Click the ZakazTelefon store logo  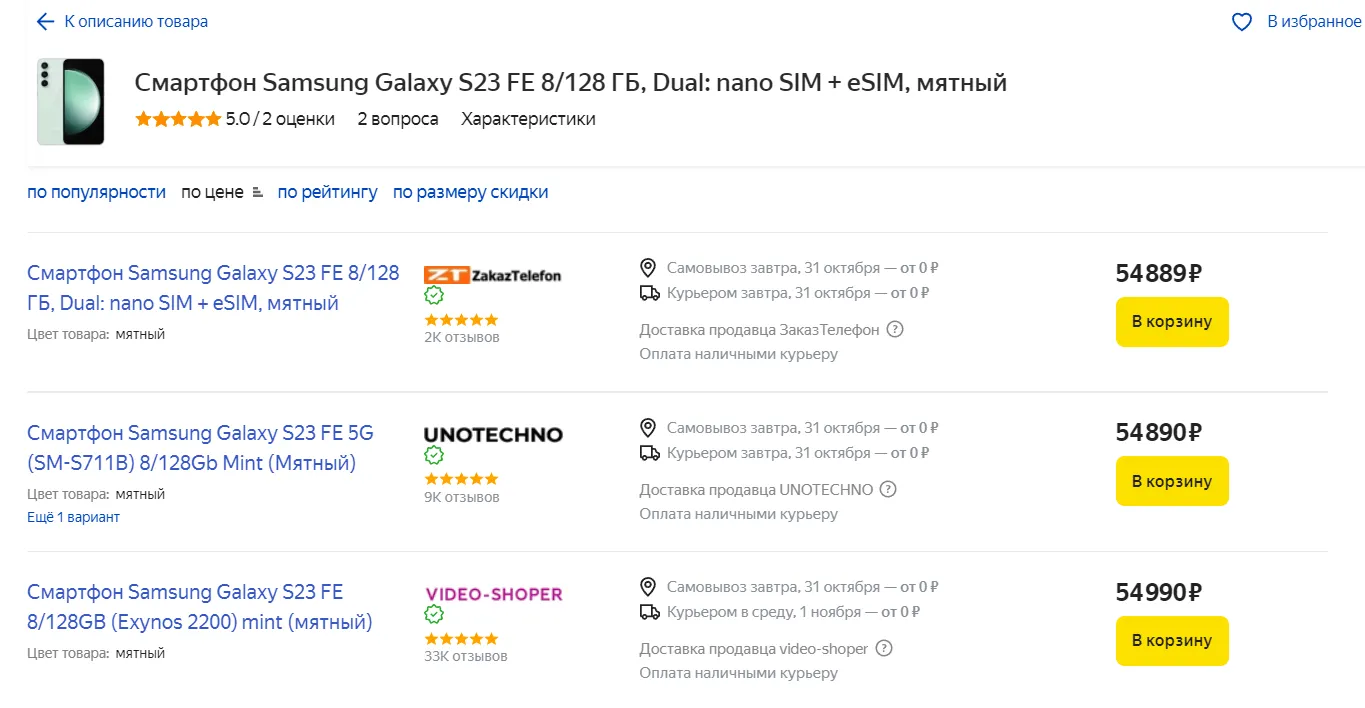pos(492,275)
